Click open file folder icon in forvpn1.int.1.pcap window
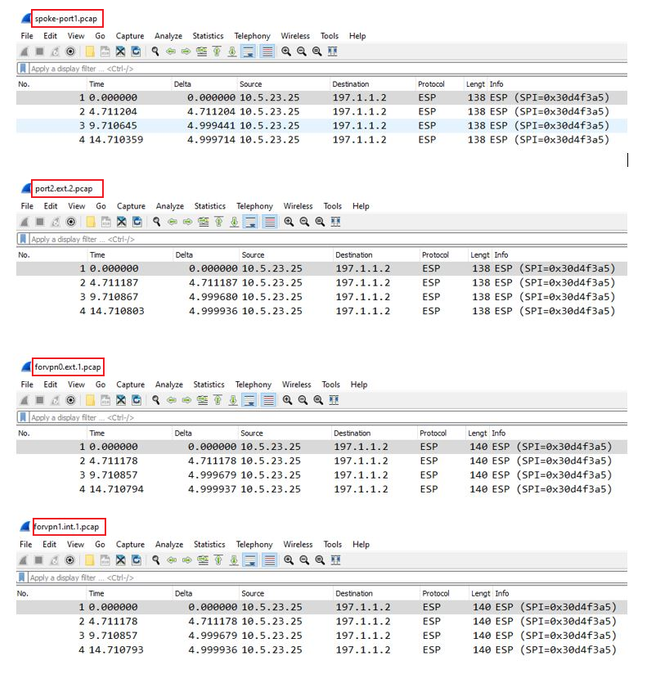The image size is (651, 679). 89,560
